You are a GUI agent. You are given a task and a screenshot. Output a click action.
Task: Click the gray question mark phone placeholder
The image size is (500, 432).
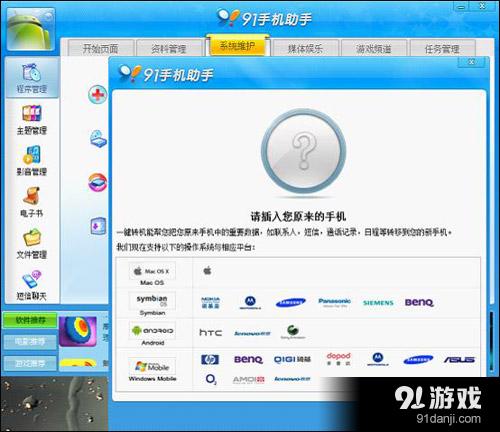pos(303,152)
